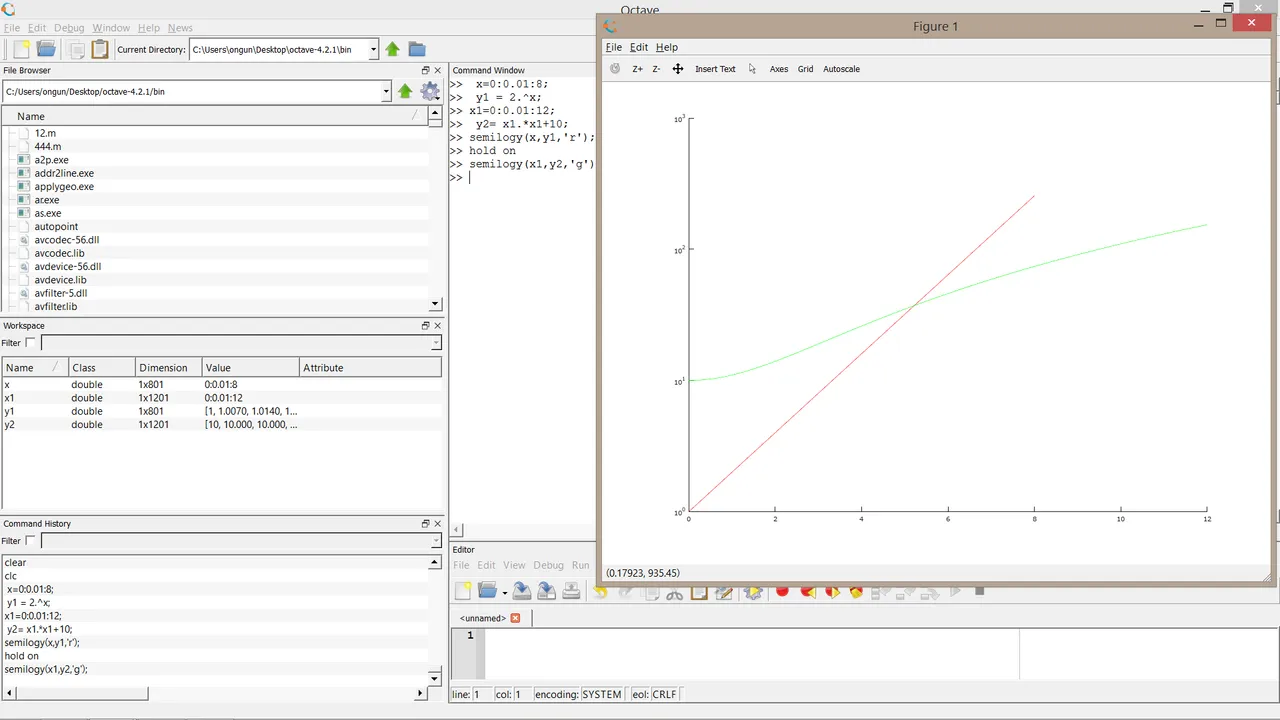Expand the Command History filter dropdown
The image size is (1280, 720).
point(436,541)
